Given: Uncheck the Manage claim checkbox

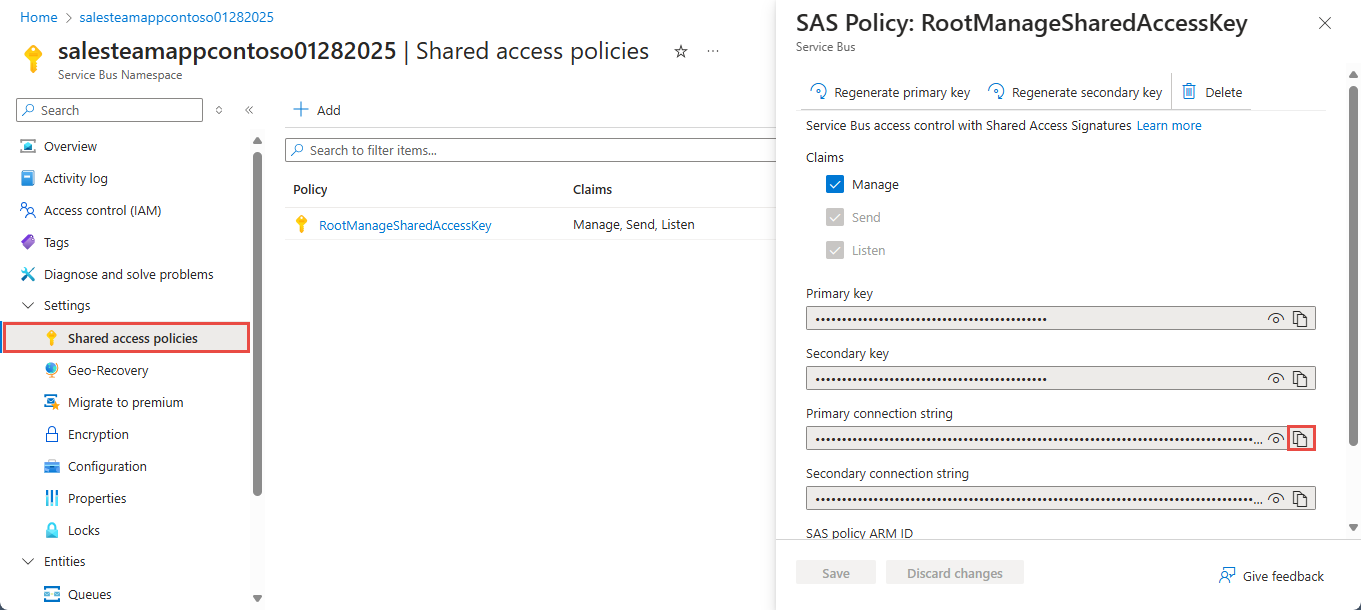Looking at the screenshot, I should [x=835, y=185].
